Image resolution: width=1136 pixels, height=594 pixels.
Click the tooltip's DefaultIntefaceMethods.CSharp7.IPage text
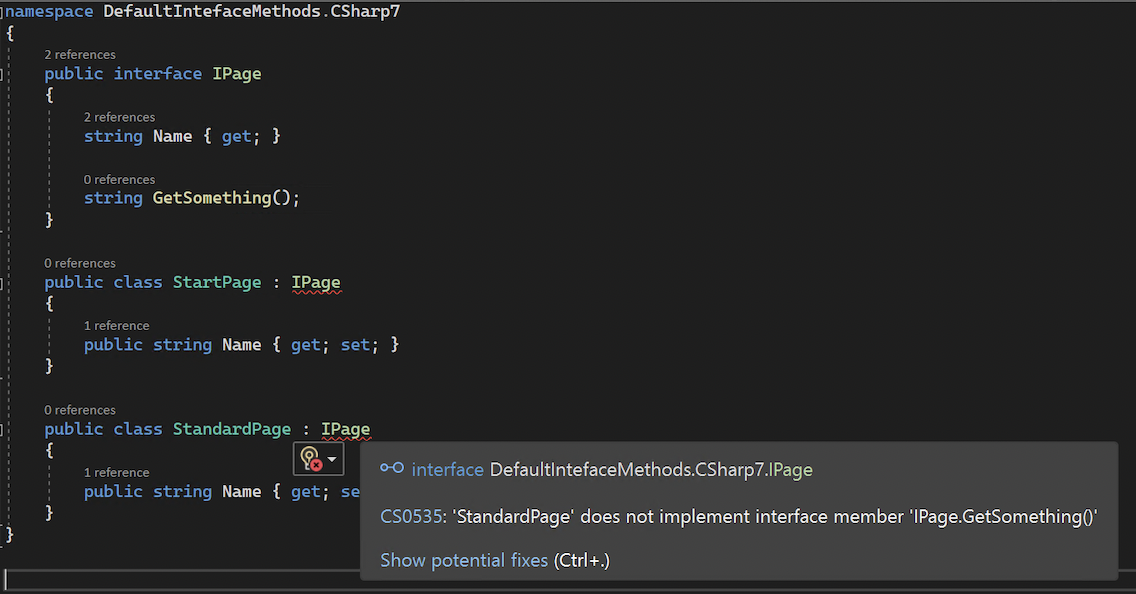tap(651, 469)
